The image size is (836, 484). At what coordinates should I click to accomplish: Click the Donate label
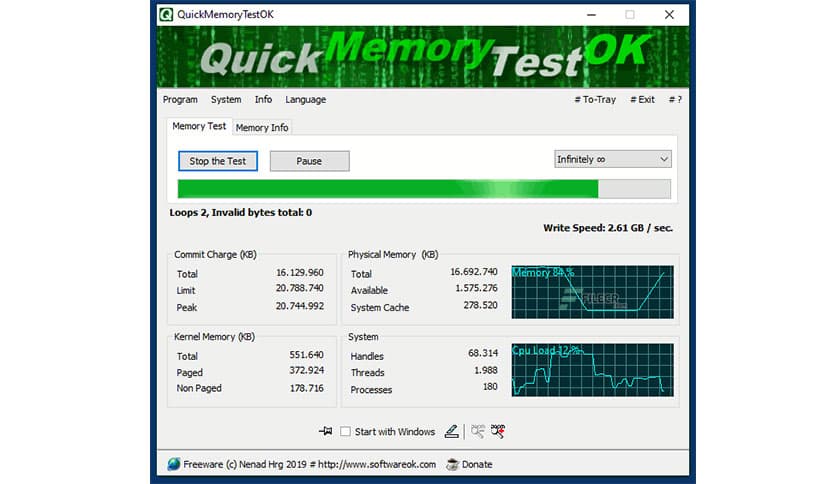point(477,464)
